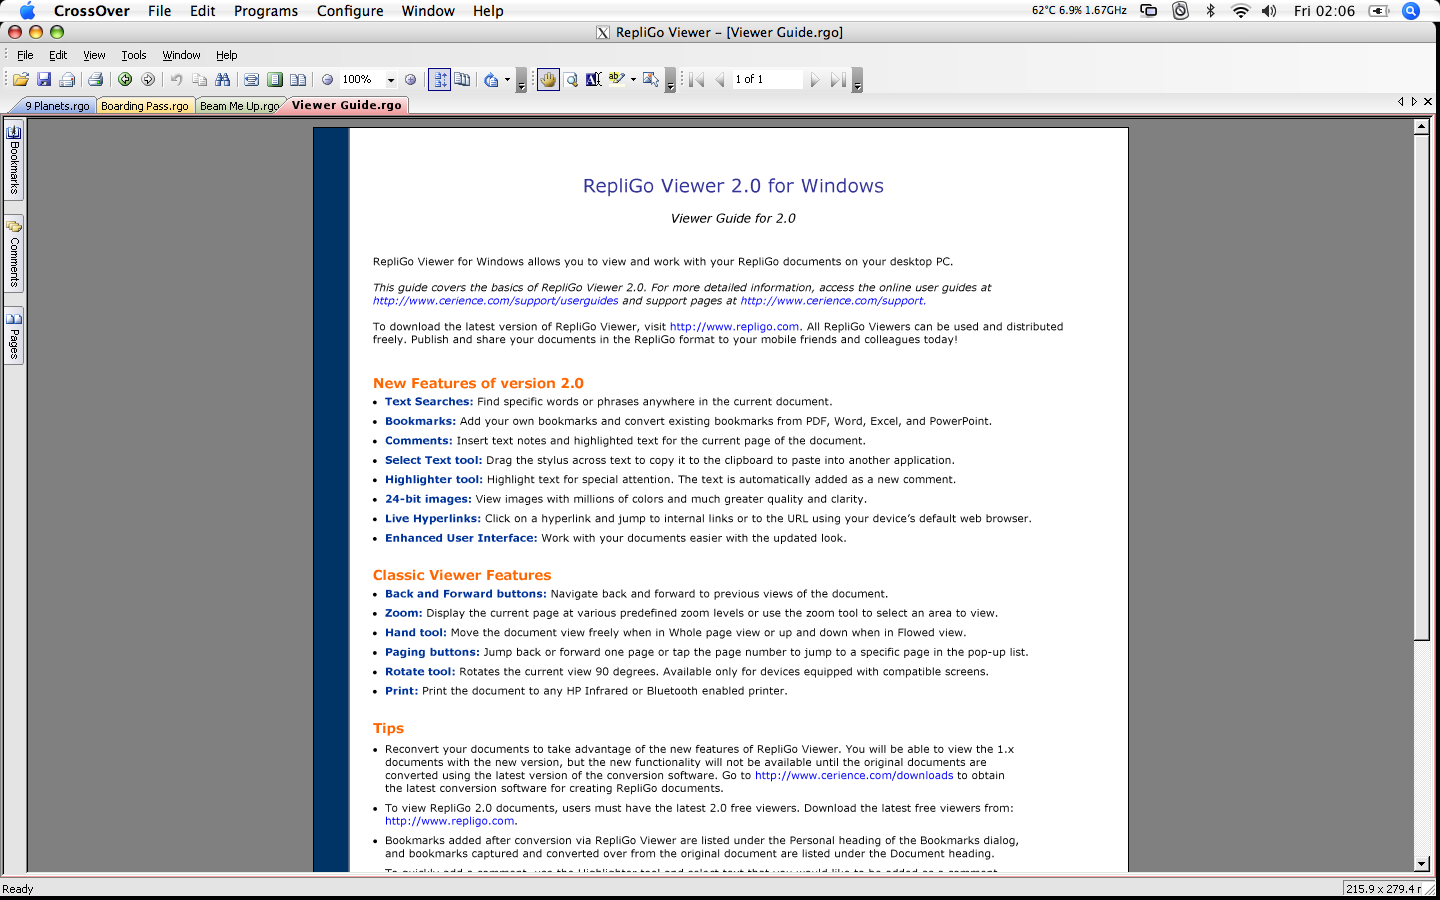Select the Hand tool
Image resolution: width=1440 pixels, height=900 pixels.
[548, 79]
